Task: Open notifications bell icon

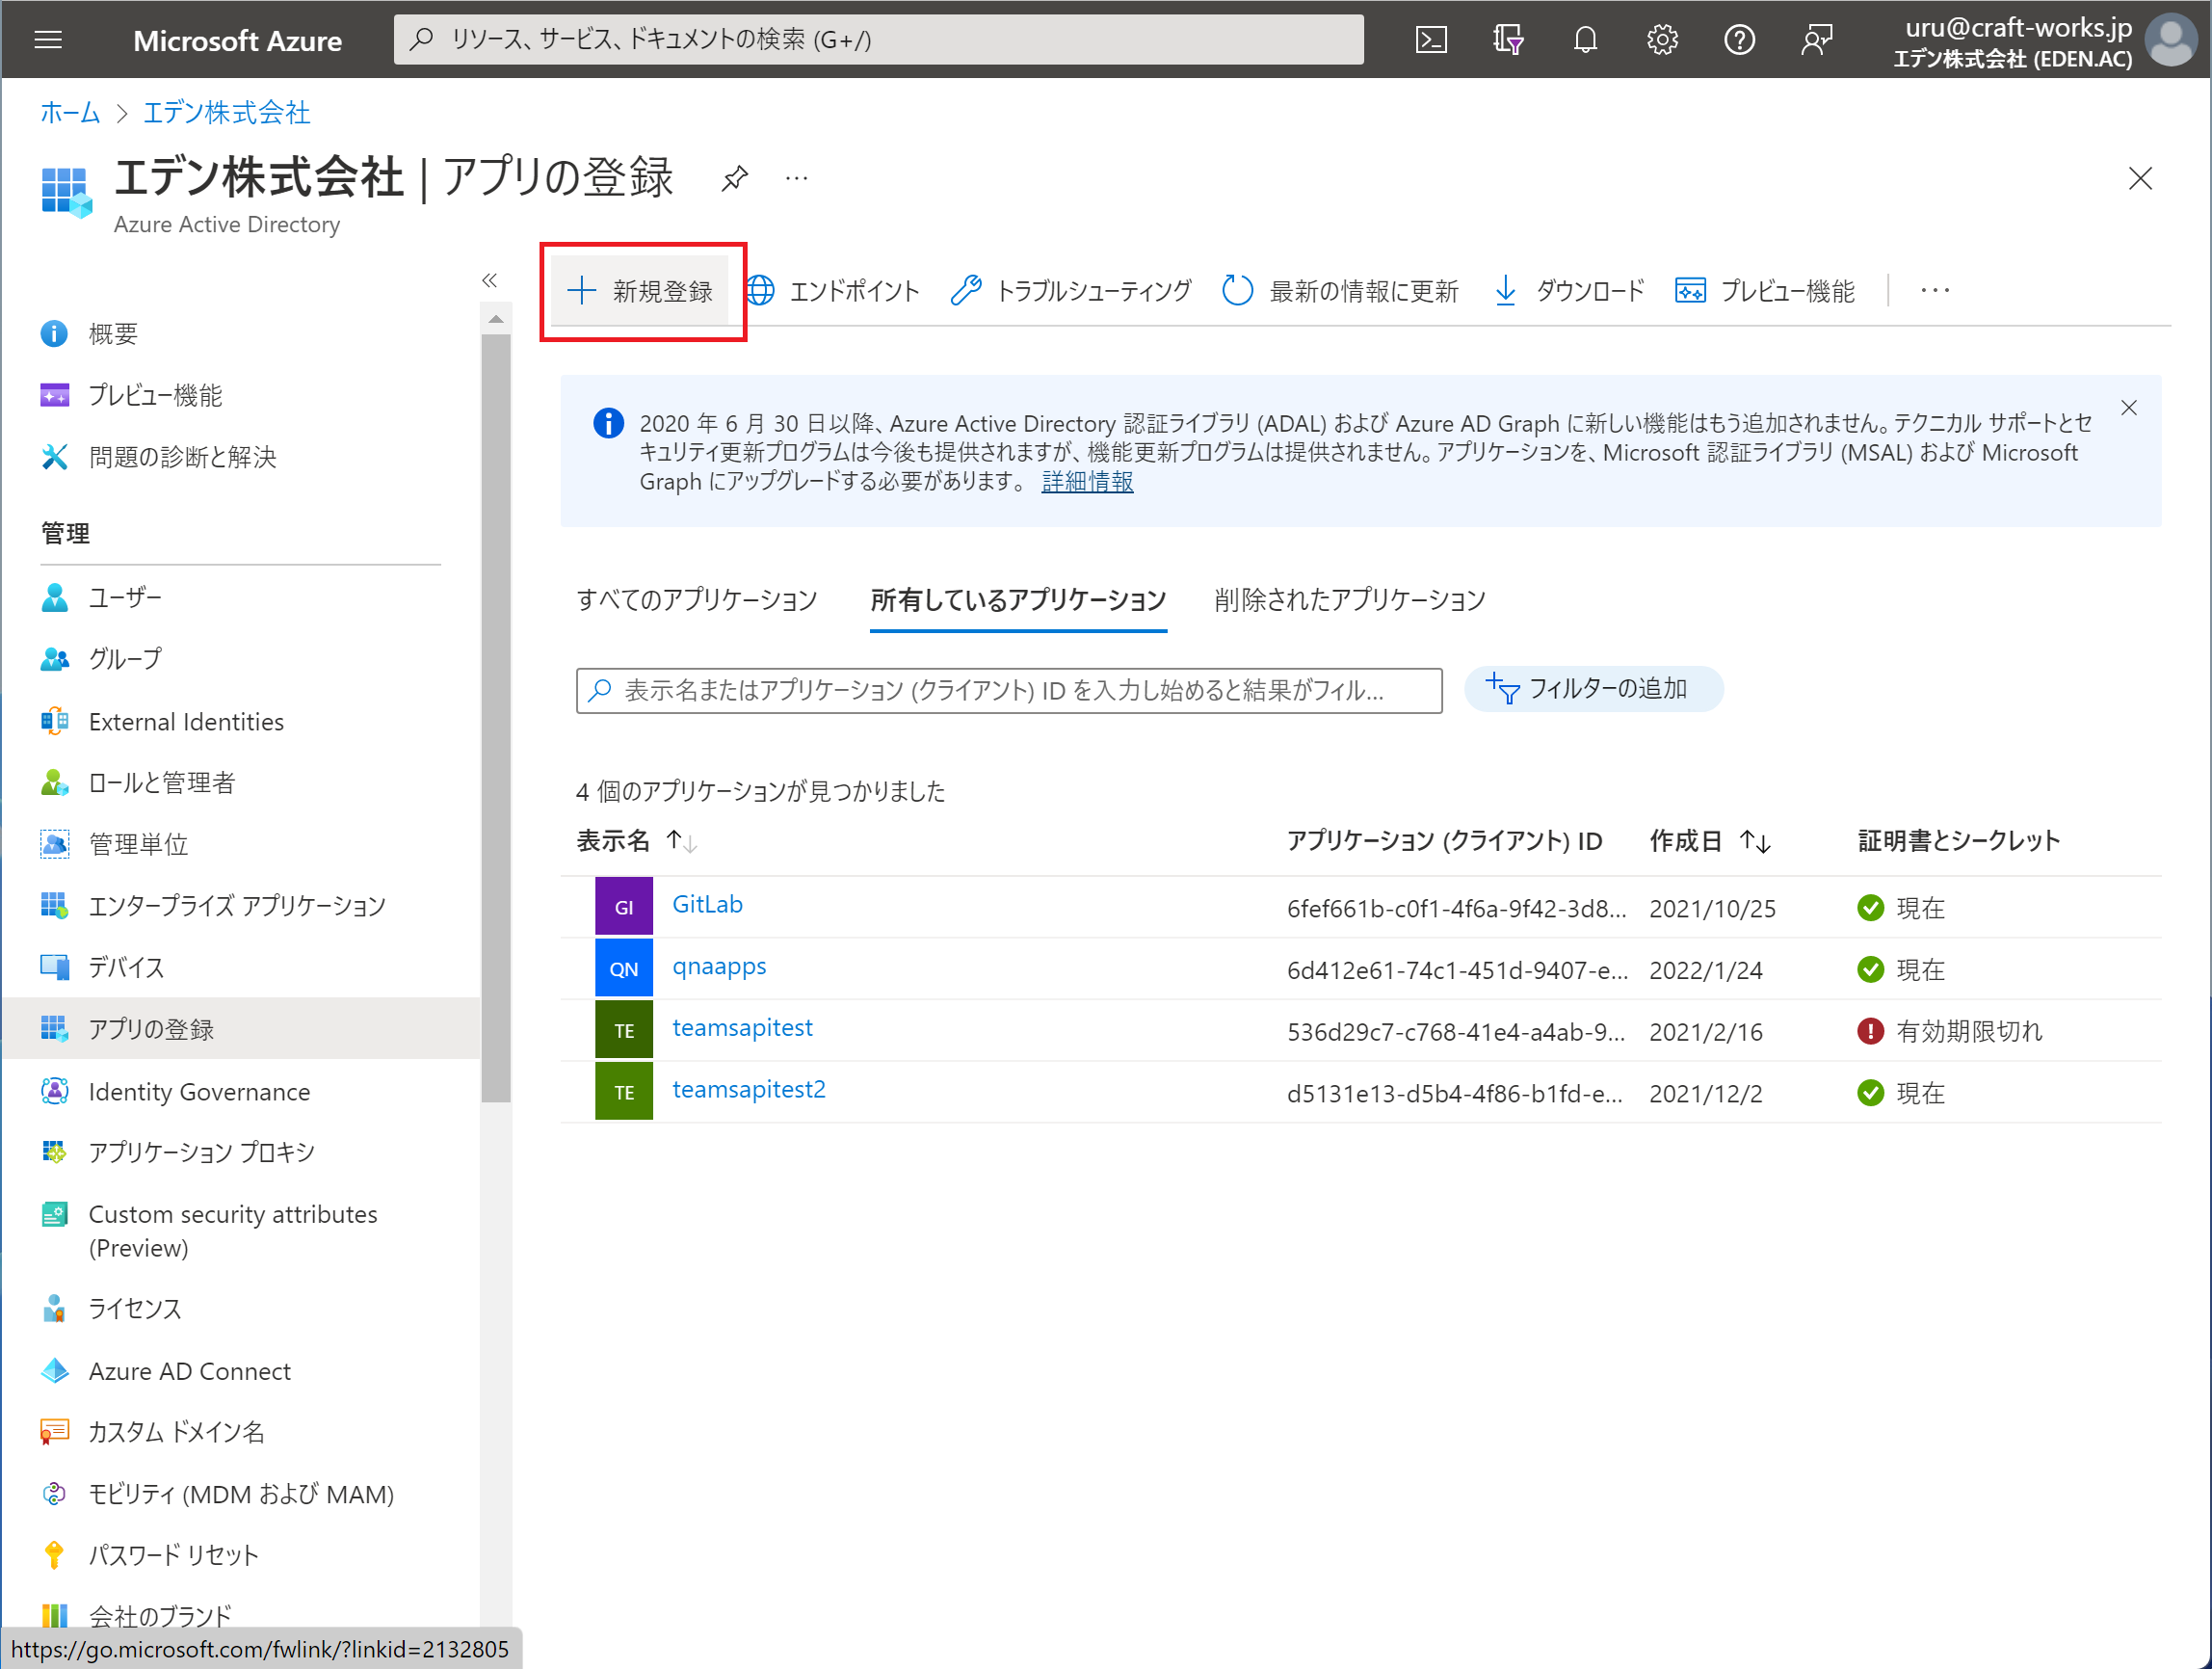Action: [x=1585, y=40]
